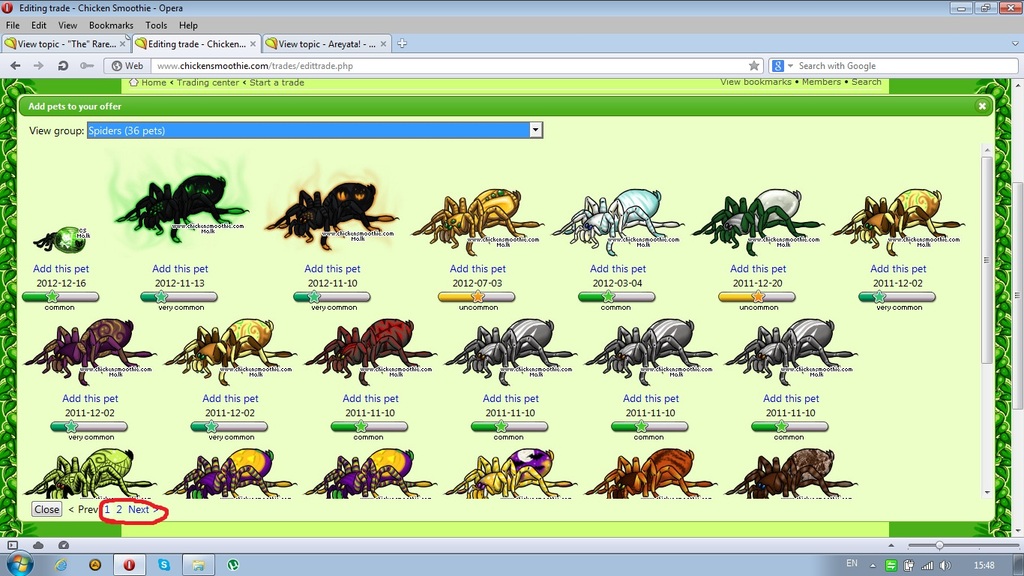Click the Close button in the dialog
1024x576 pixels.
(x=47, y=509)
